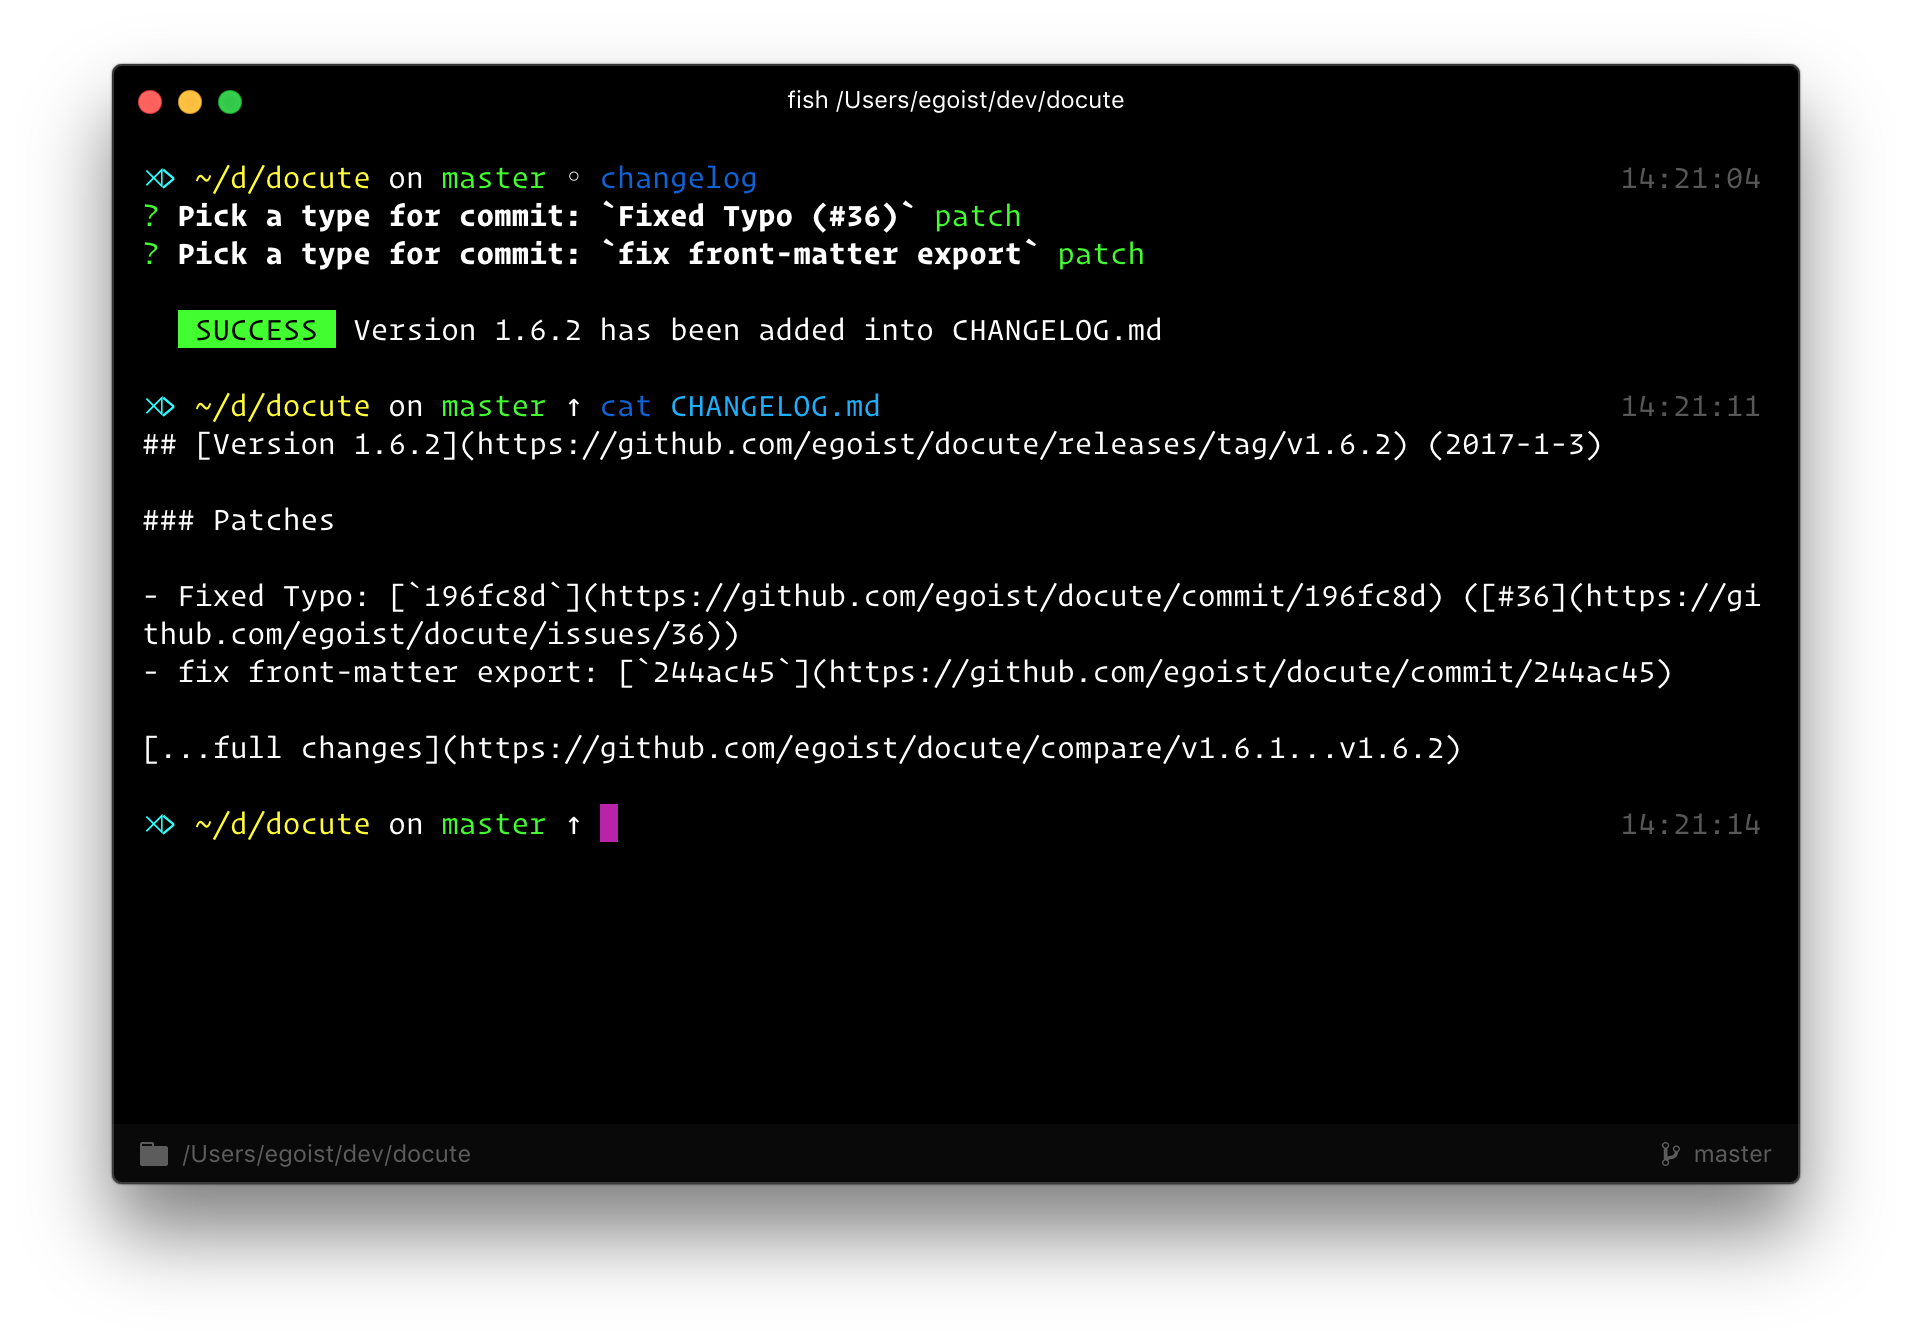Click the 'master' branch label in the status bar
This screenshot has width=1912, height=1344.
point(1732,1154)
